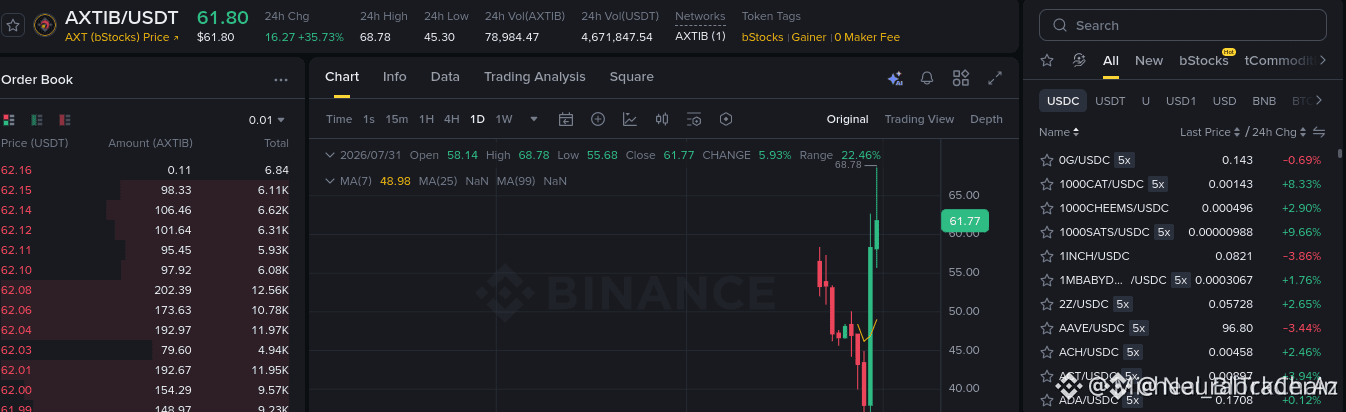This screenshot has width=1346, height=412.
Task: Sort market list by Last Price
Action: (x=1209, y=132)
